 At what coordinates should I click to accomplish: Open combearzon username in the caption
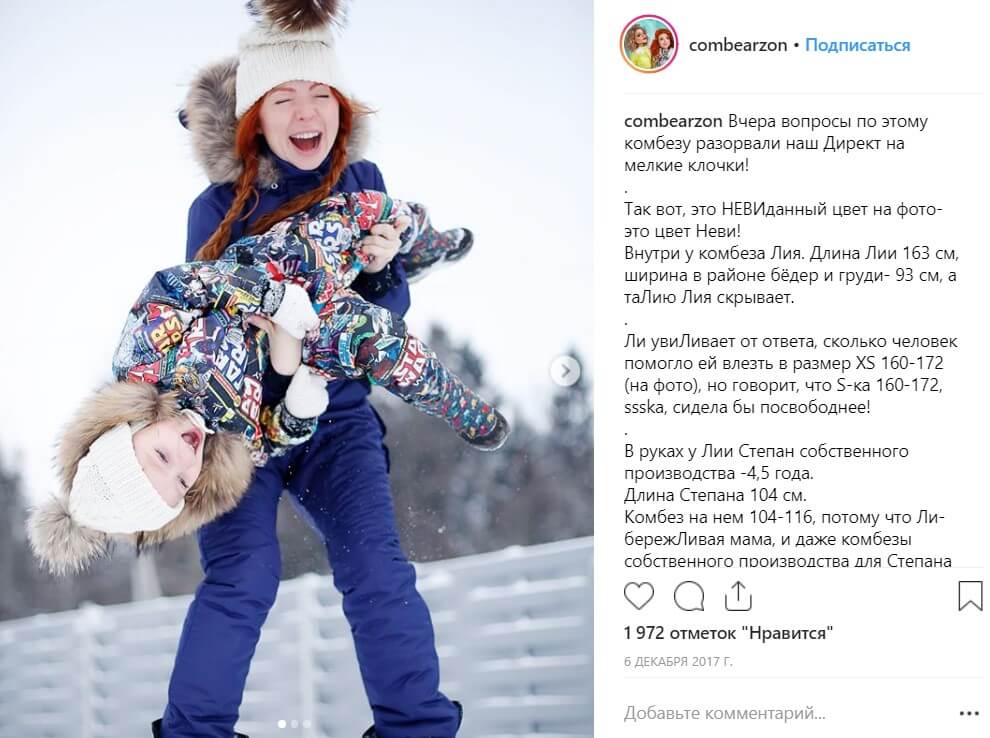coord(673,121)
